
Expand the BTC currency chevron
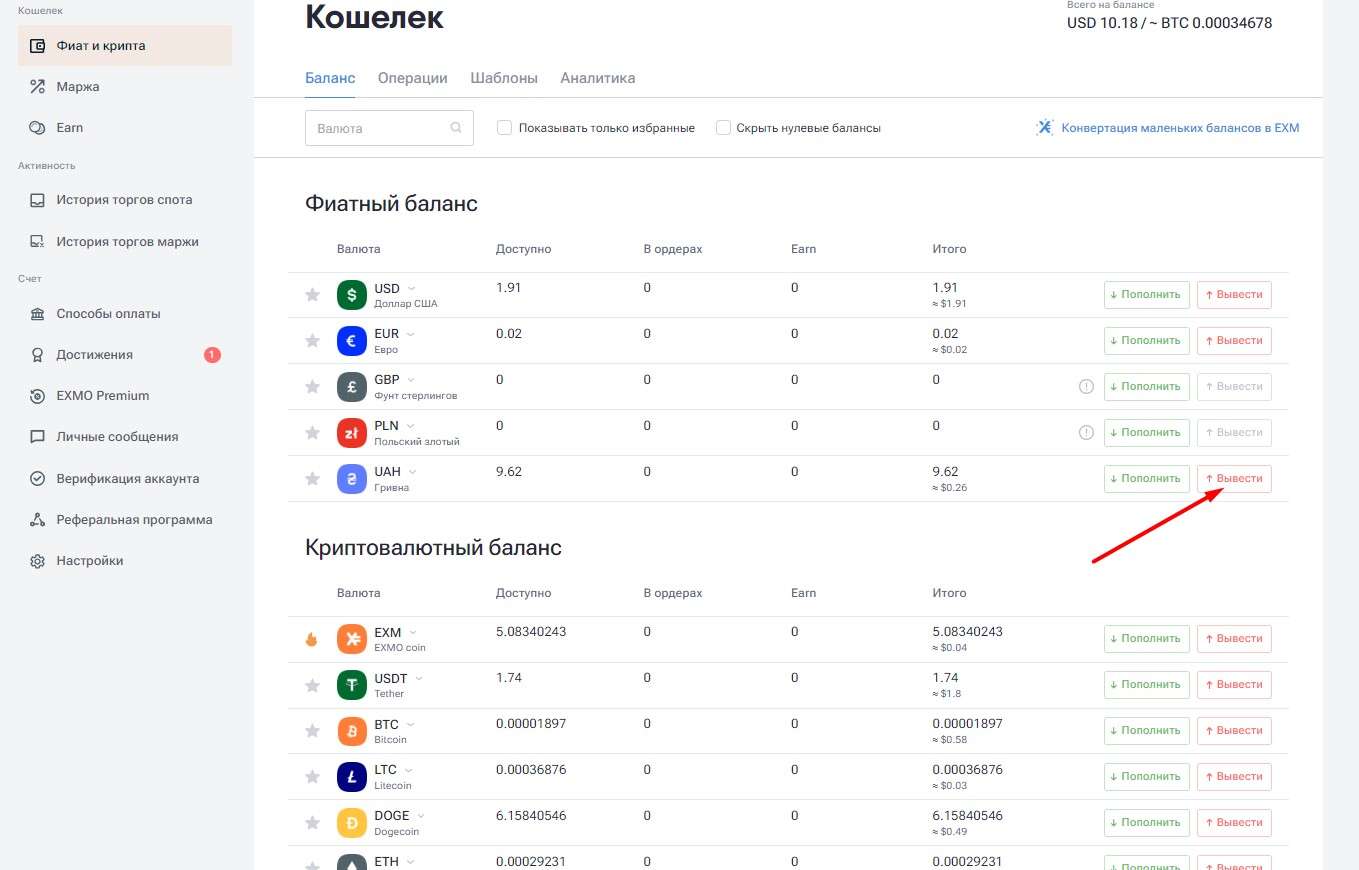click(x=411, y=724)
